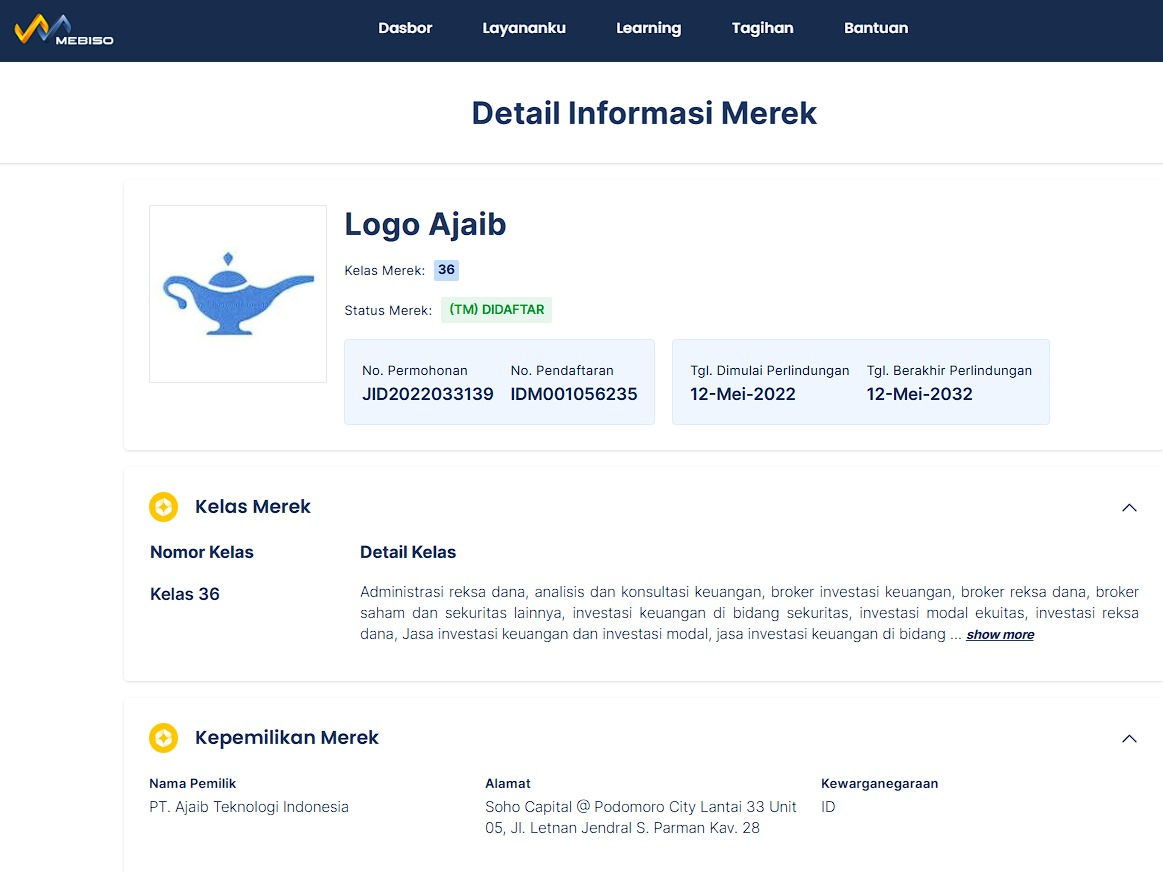
Task: Click the yellow Kepemilikan Merek section icon
Action: (x=163, y=738)
